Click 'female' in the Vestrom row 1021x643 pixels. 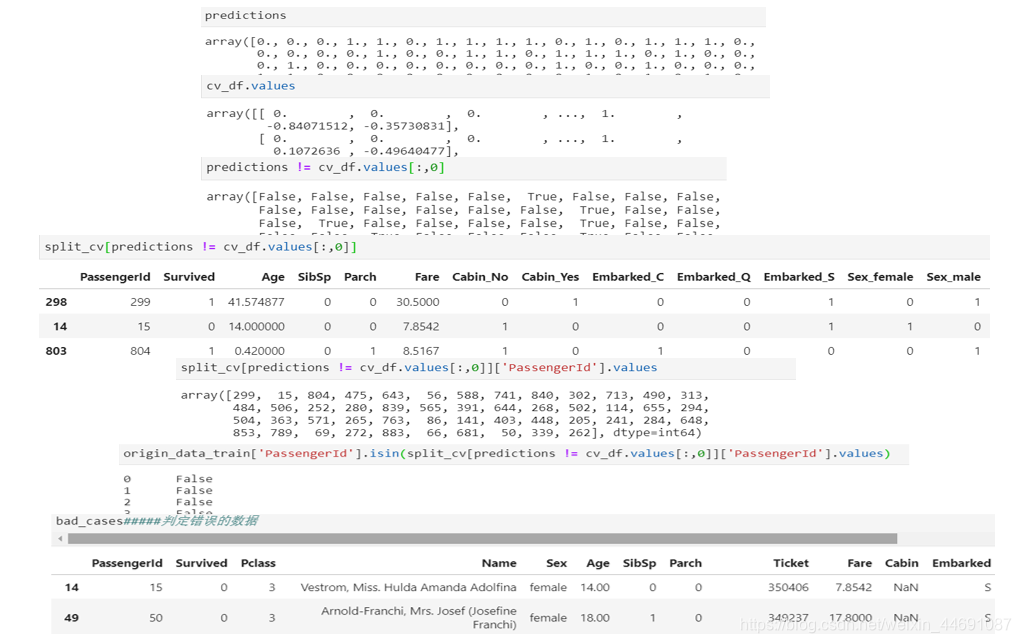pyautogui.click(x=548, y=588)
